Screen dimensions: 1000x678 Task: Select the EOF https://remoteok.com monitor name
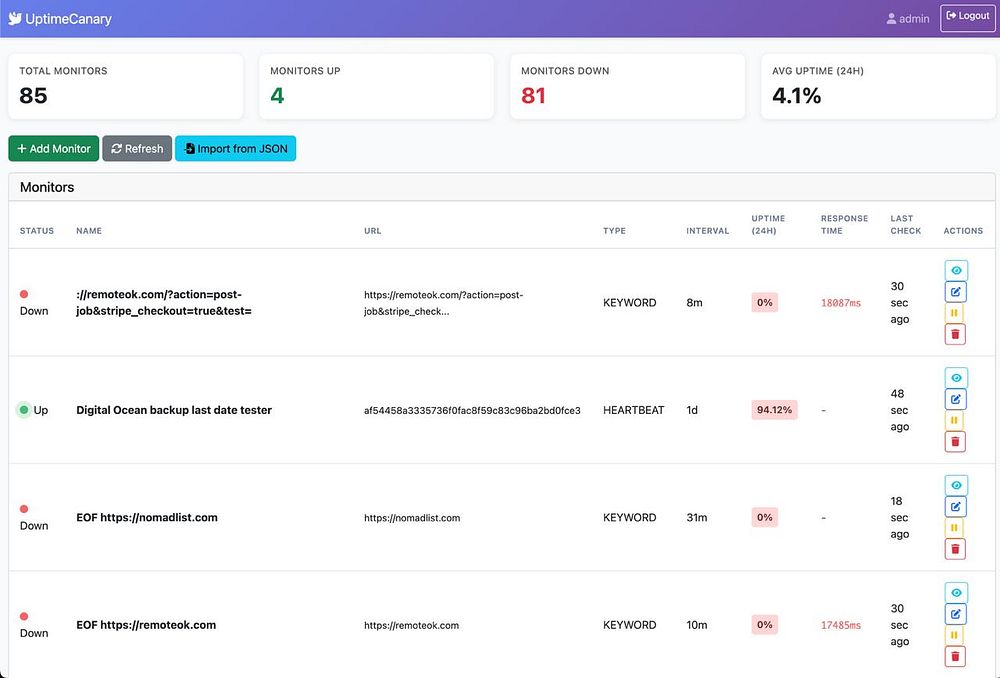[146, 625]
